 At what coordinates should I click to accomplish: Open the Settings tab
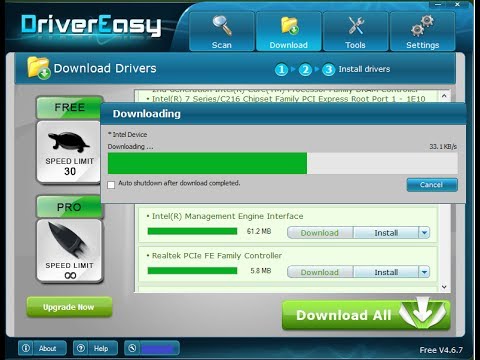[423, 31]
